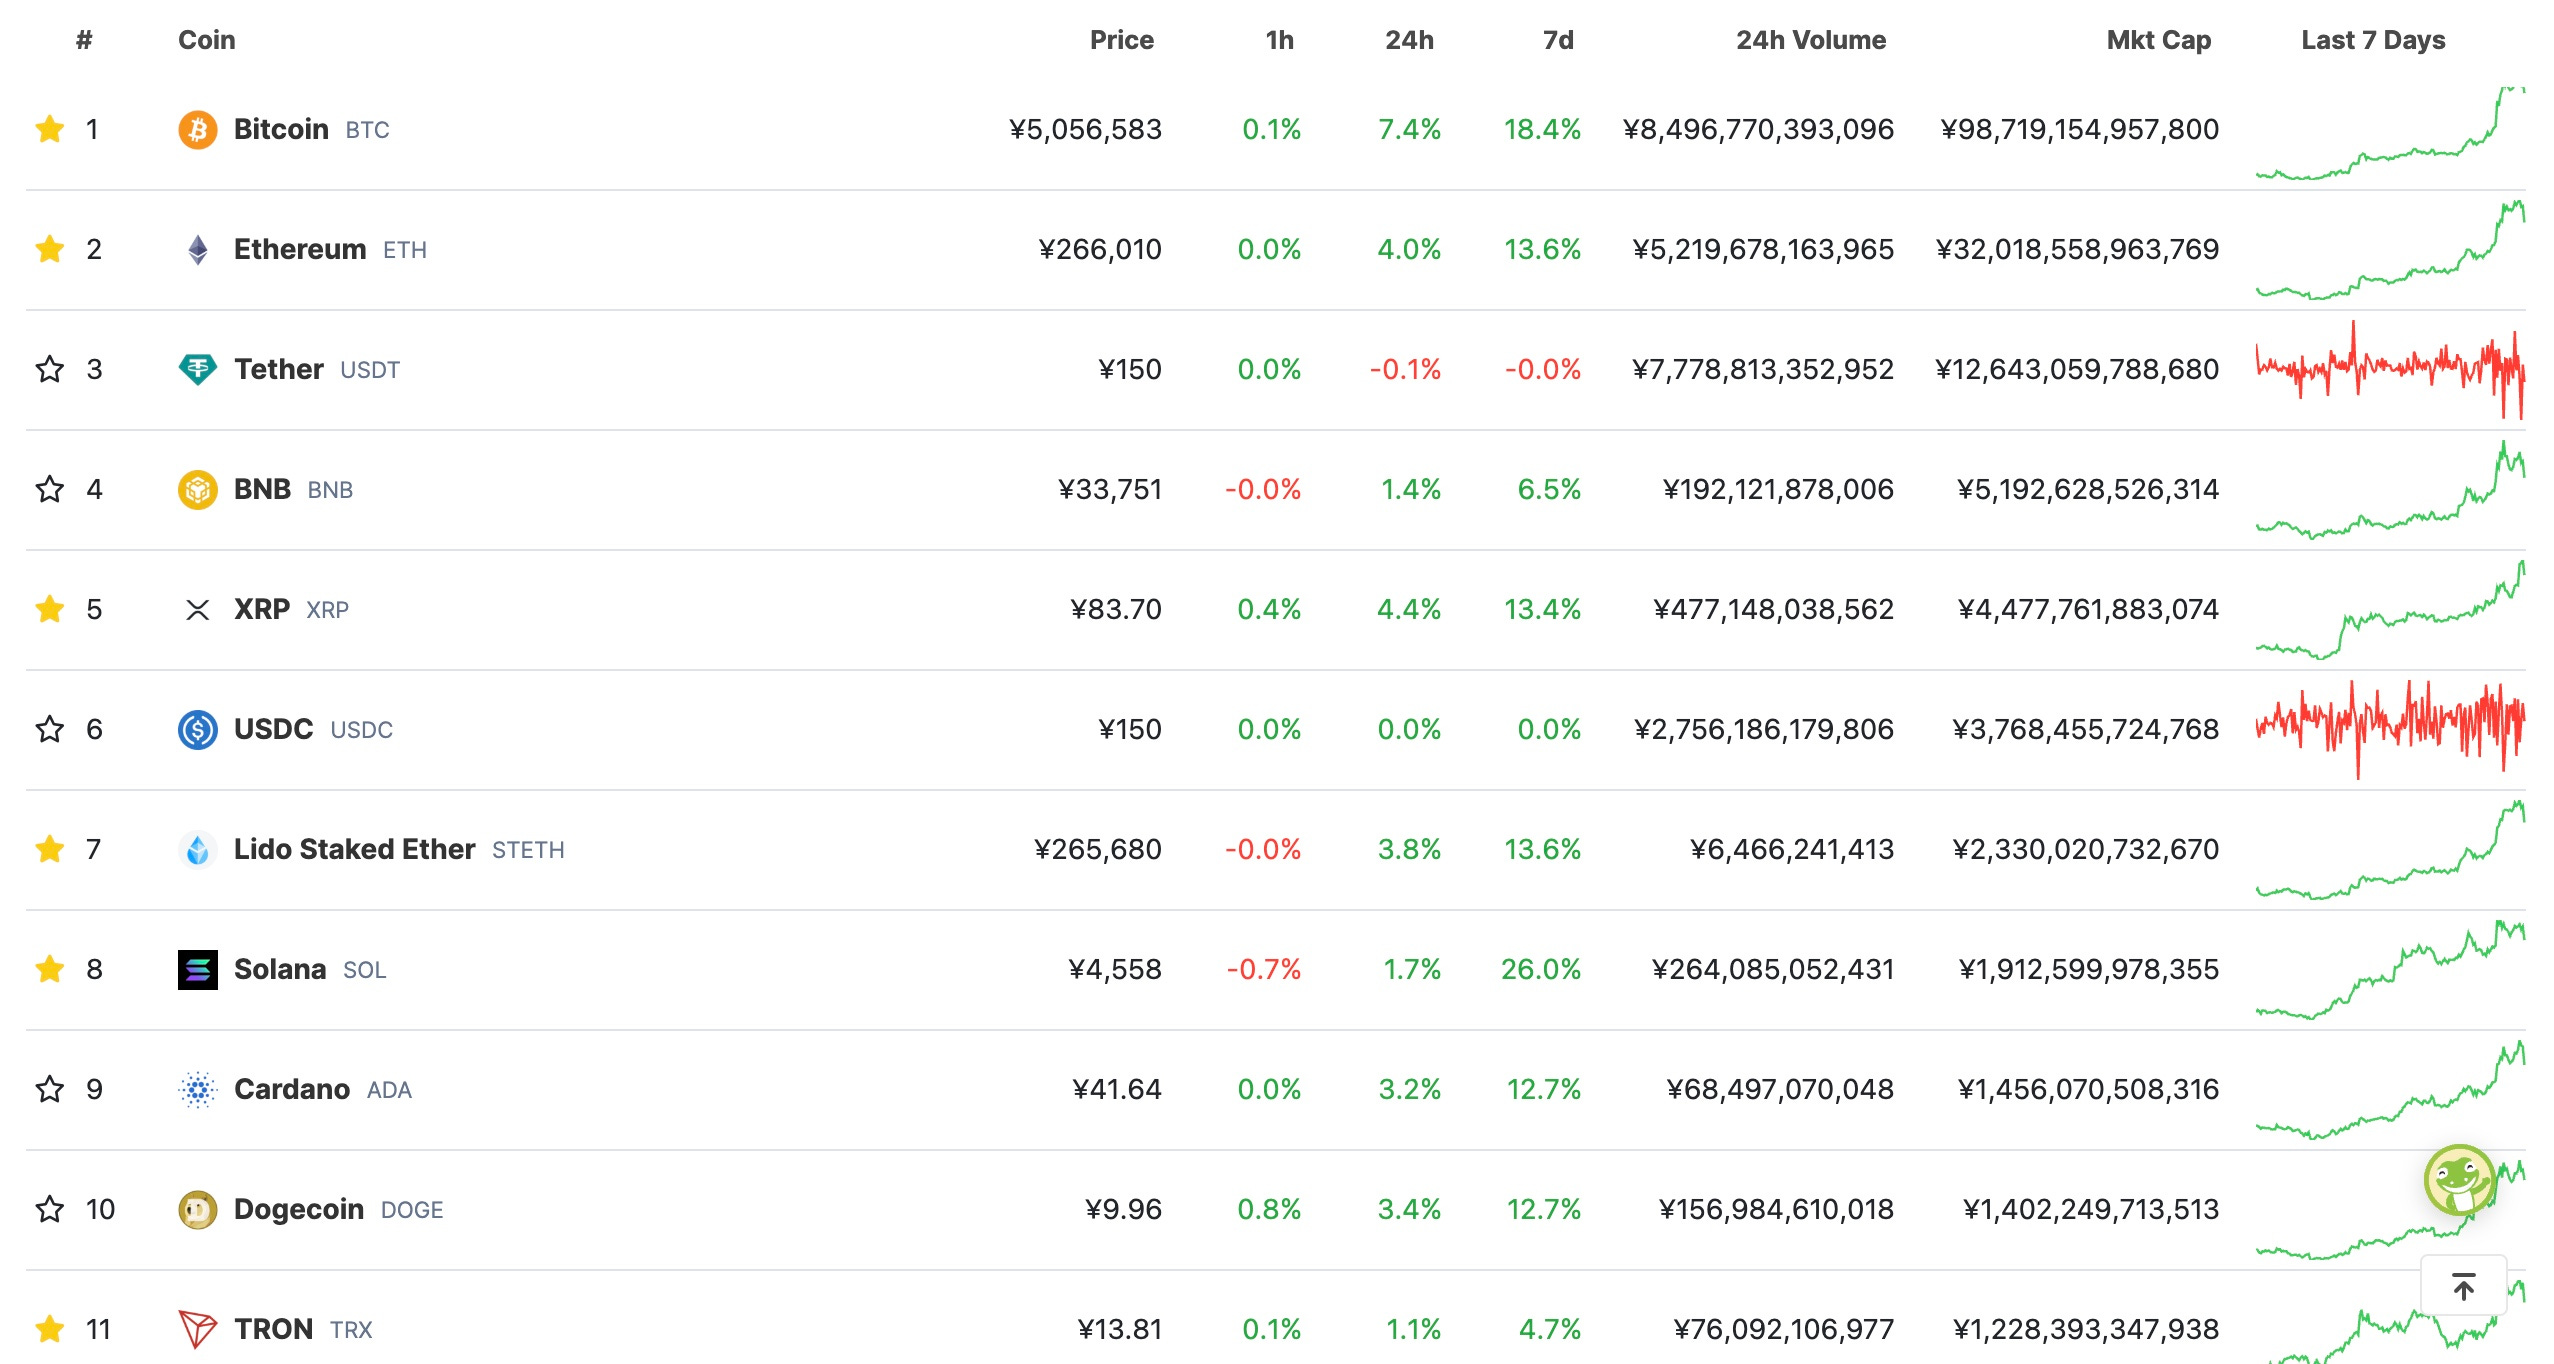Click Cardano's 24h volume ¥68,497,070,048

click(x=1780, y=1089)
